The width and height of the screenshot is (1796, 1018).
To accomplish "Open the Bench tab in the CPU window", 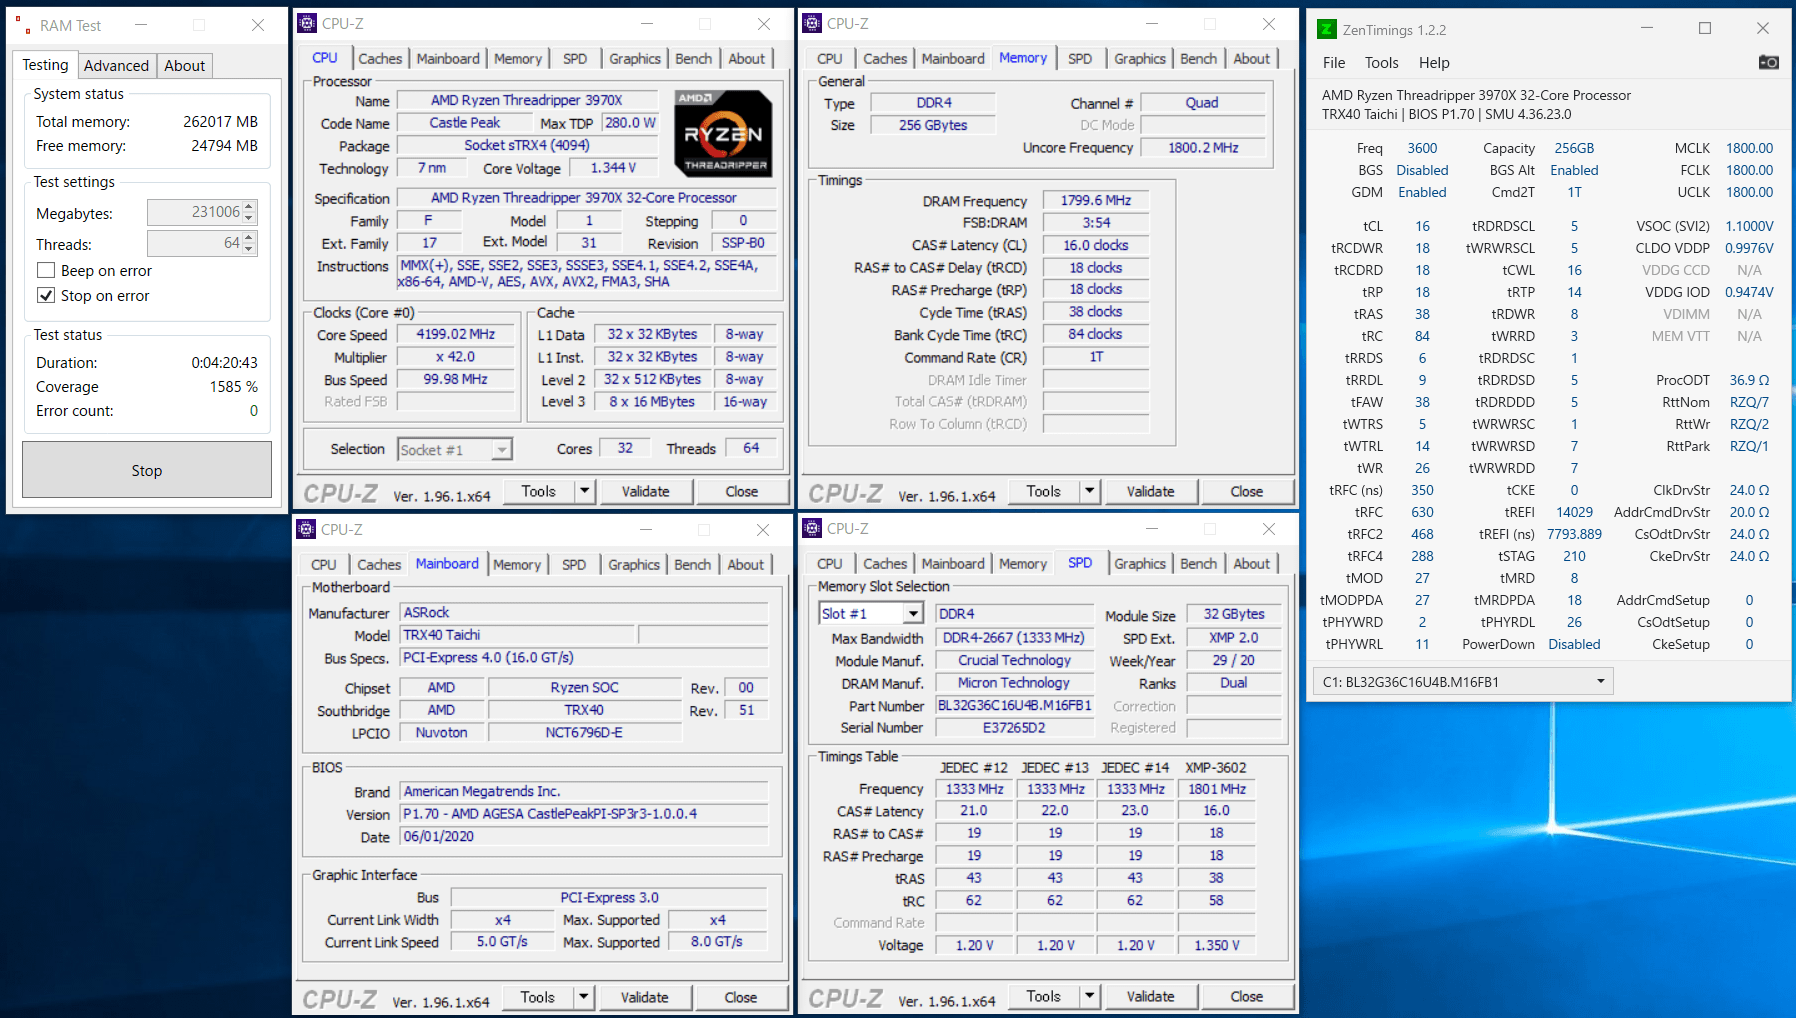I will (x=693, y=59).
